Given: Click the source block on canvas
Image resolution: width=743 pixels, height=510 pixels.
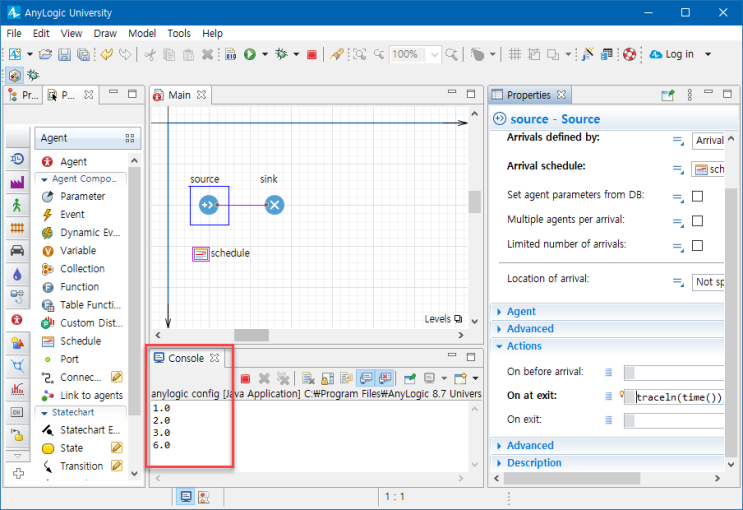Looking at the screenshot, I should (x=209, y=205).
